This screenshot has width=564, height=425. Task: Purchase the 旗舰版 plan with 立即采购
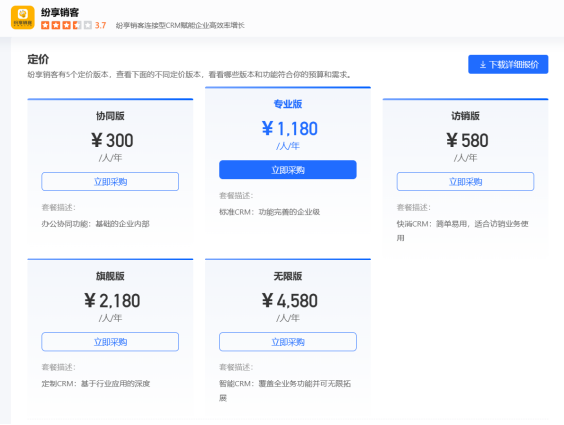click(x=110, y=342)
